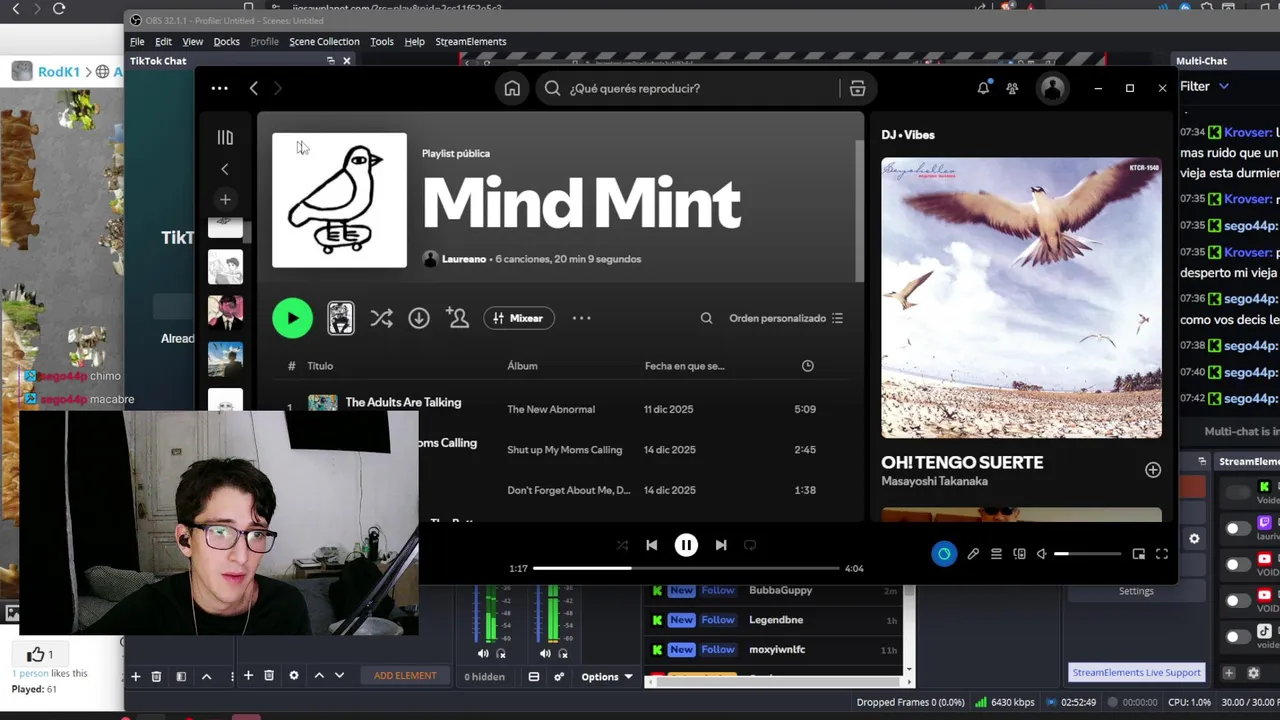Image resolution: width=1280 pixels, height=720 pixels.
Task: Toggle the Twitch lauriv account switch
Action: pyautogui.click(x=1238, y=528)
